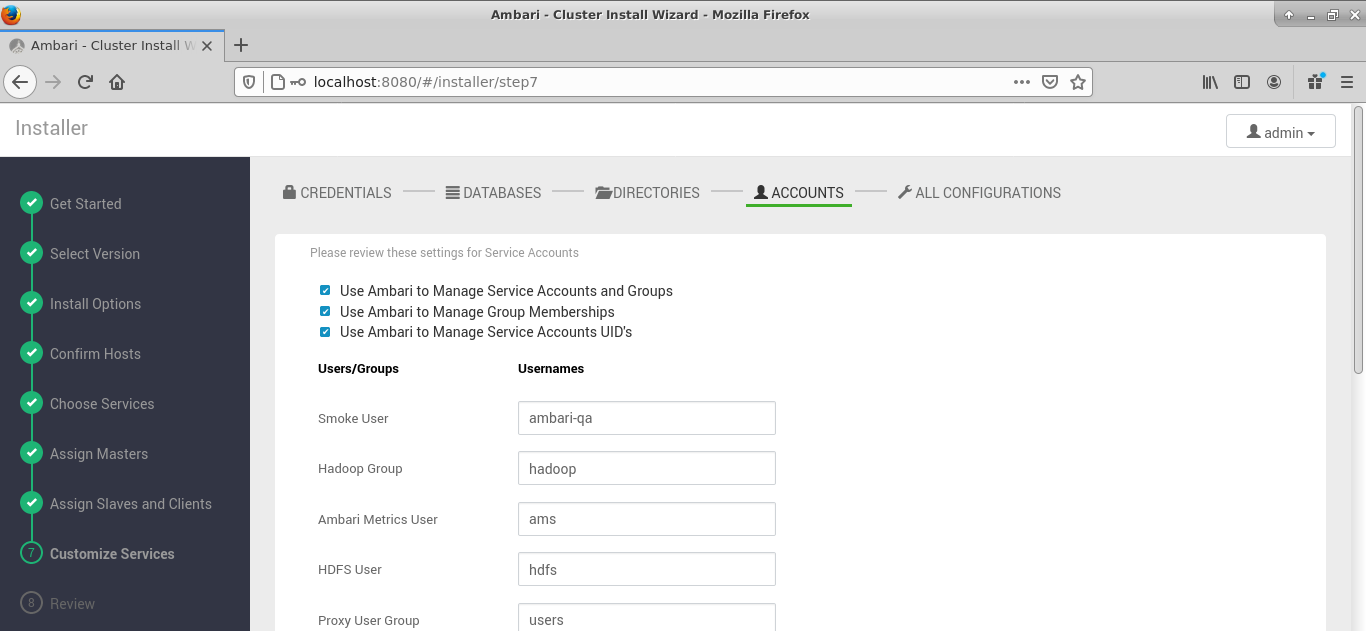Open the All Configurations tab
Image resolution: width=1366 pixels, height=631 pixels.
point(979,193)
